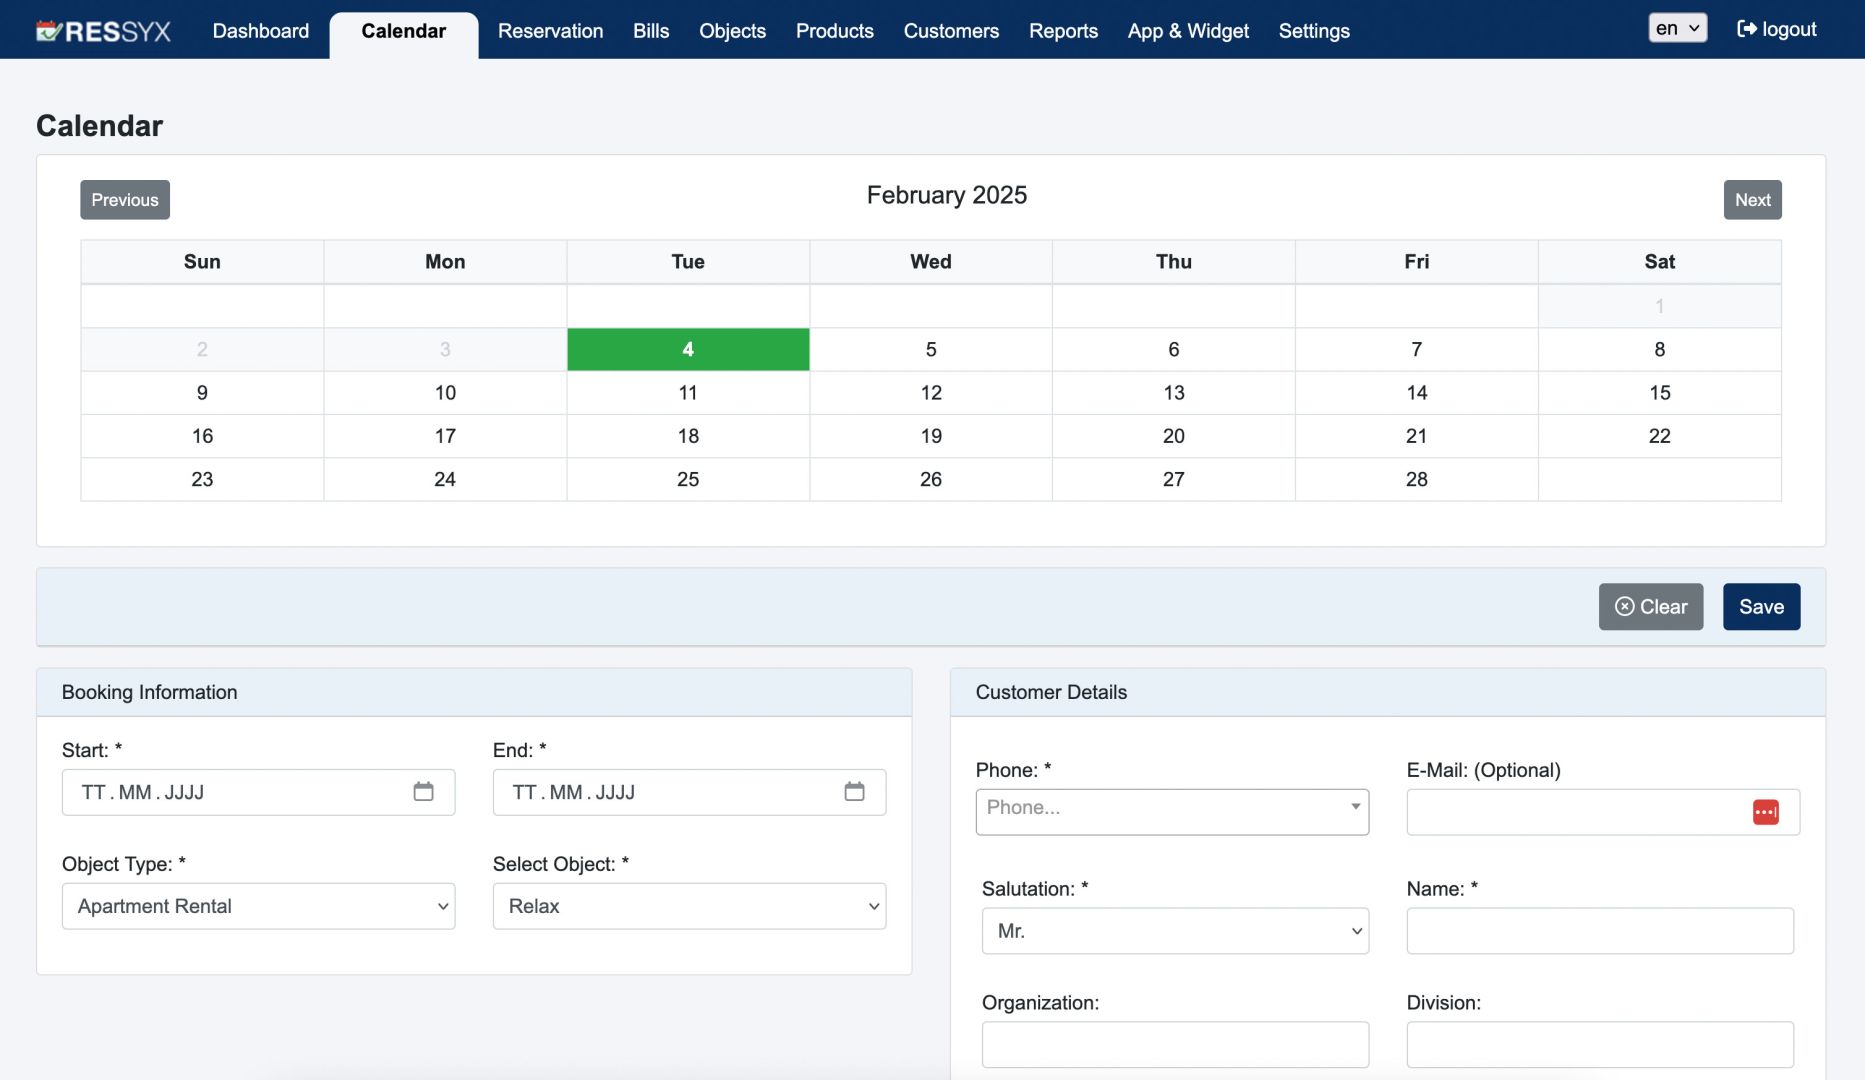Expand the language selector set to en
This screenshot has height=1080, width=1865.
(x=1677, y=28)
